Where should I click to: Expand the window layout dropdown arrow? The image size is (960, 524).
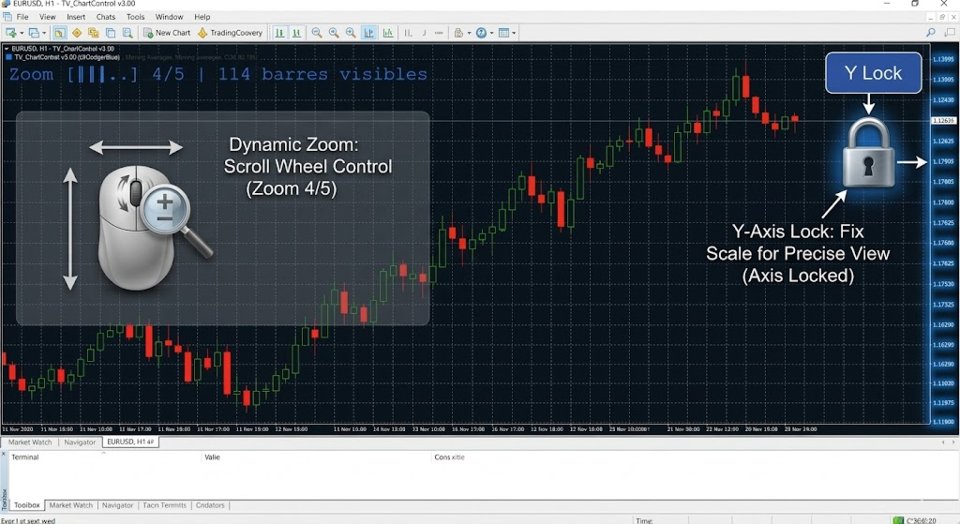pos(514,33)
